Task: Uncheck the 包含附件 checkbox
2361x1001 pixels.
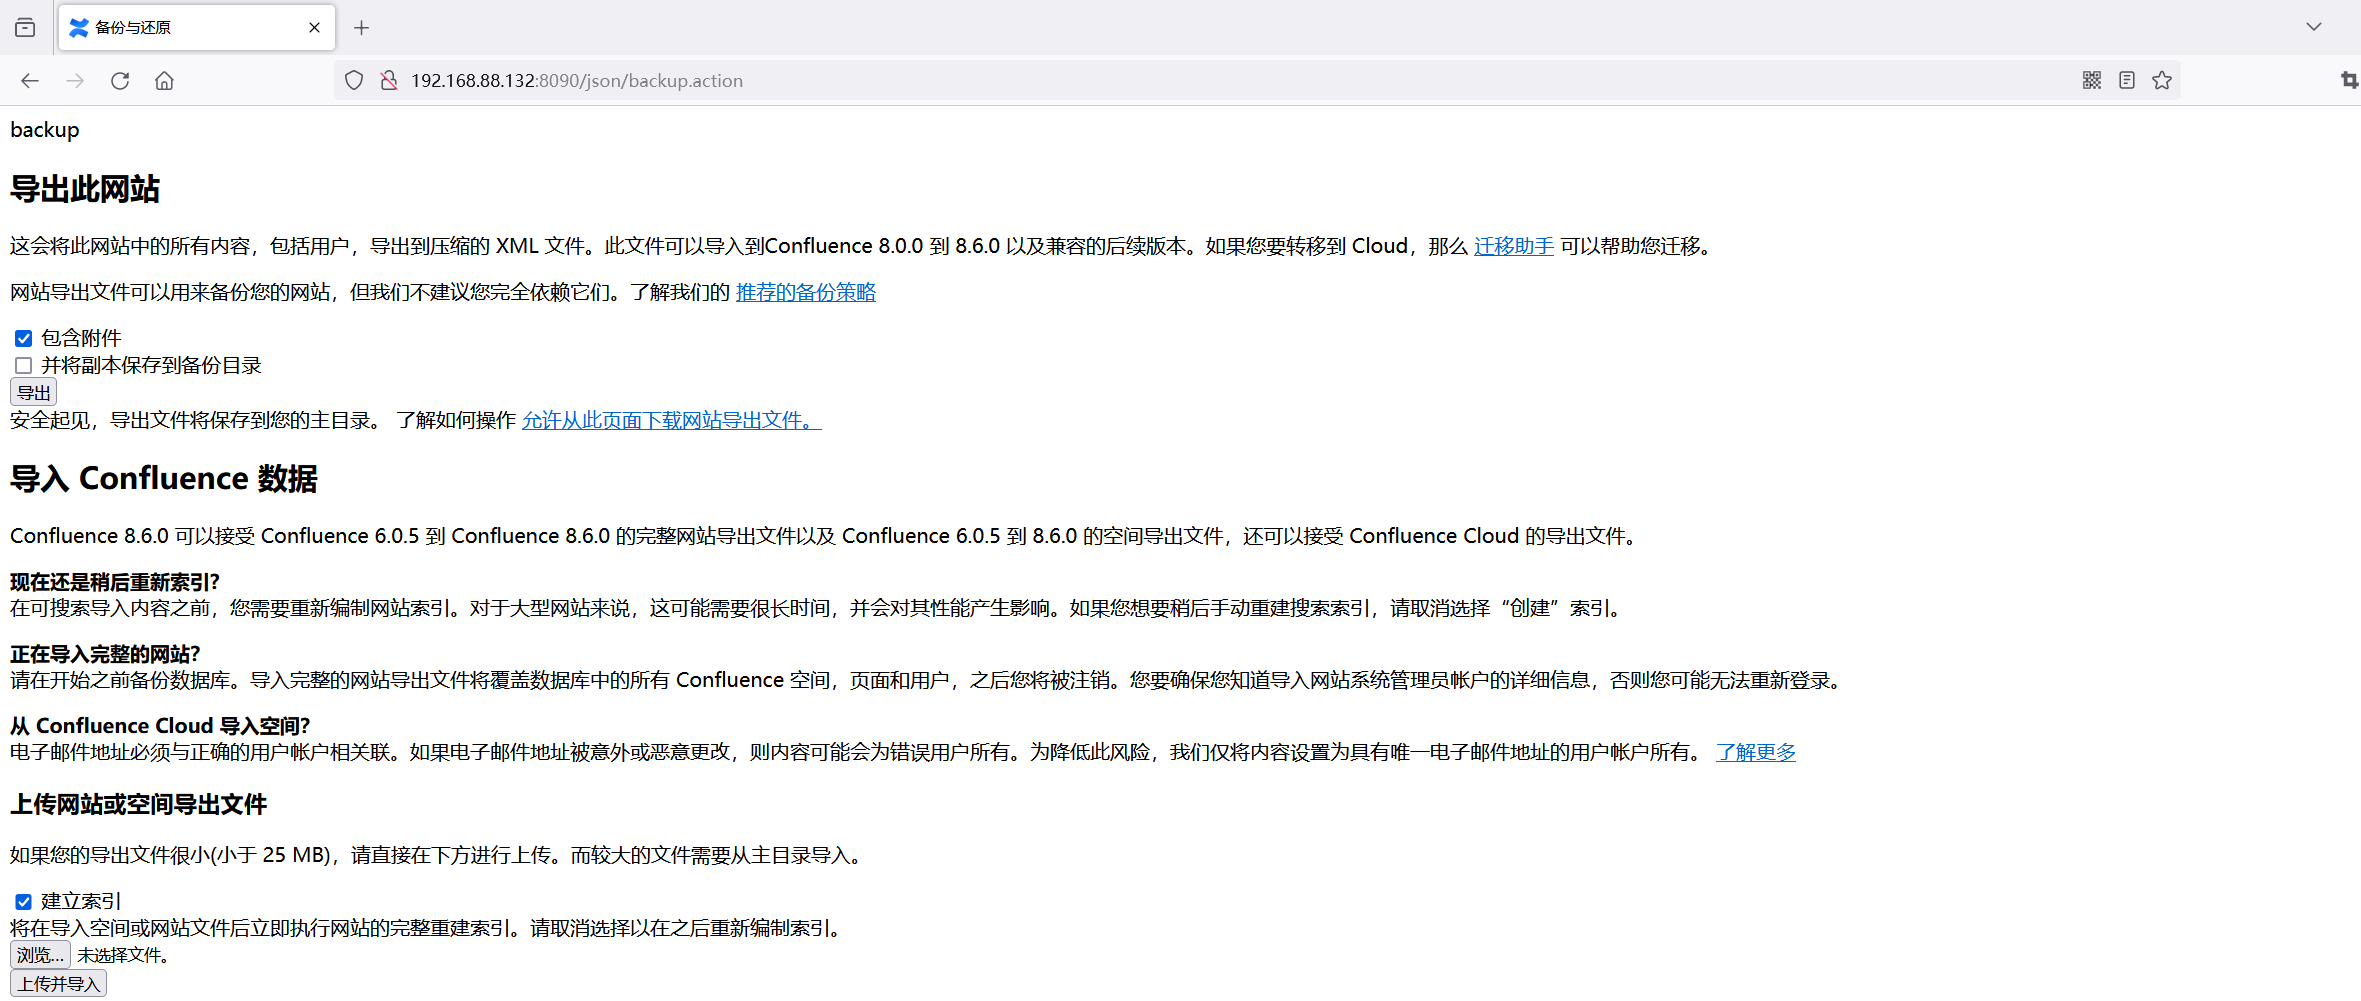Action: pyautogui.click(x=24, y=339)
